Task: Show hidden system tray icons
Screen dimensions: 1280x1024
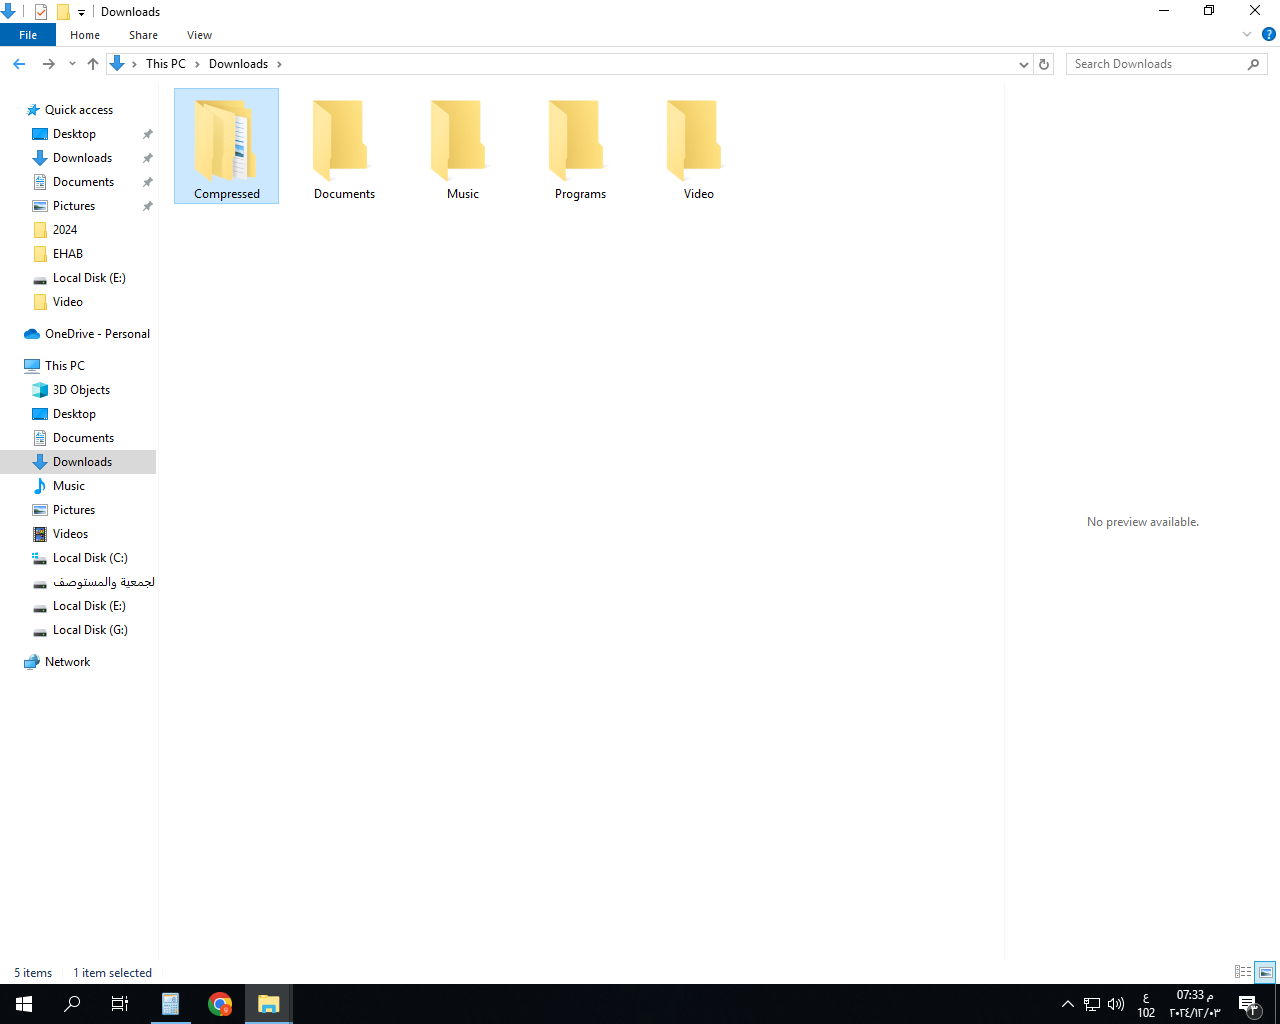Action: point(1067,1004)
